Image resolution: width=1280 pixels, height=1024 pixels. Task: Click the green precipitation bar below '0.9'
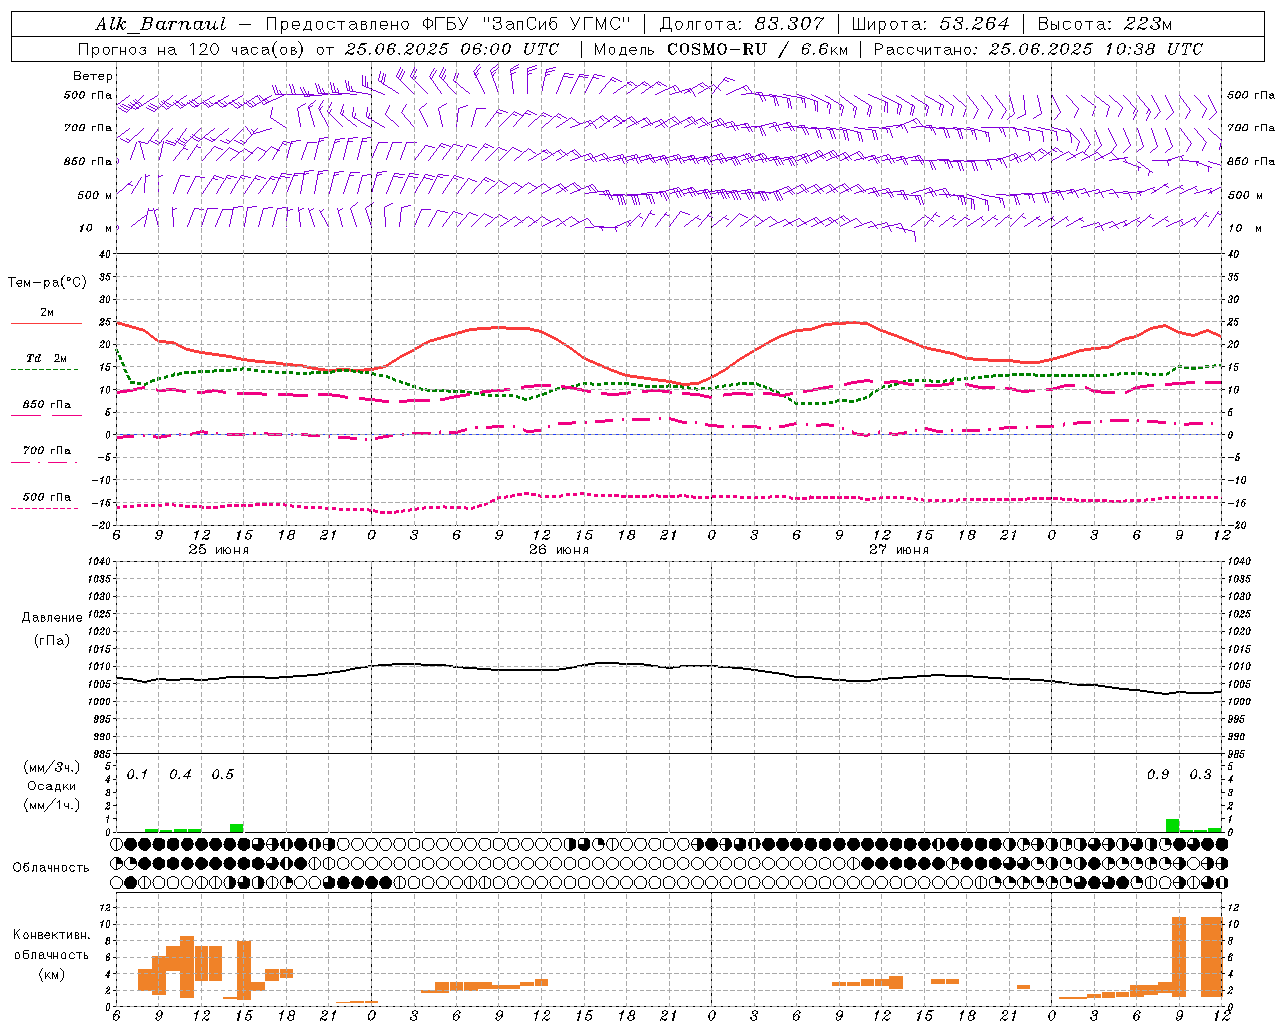click(x=1172, y=826)
